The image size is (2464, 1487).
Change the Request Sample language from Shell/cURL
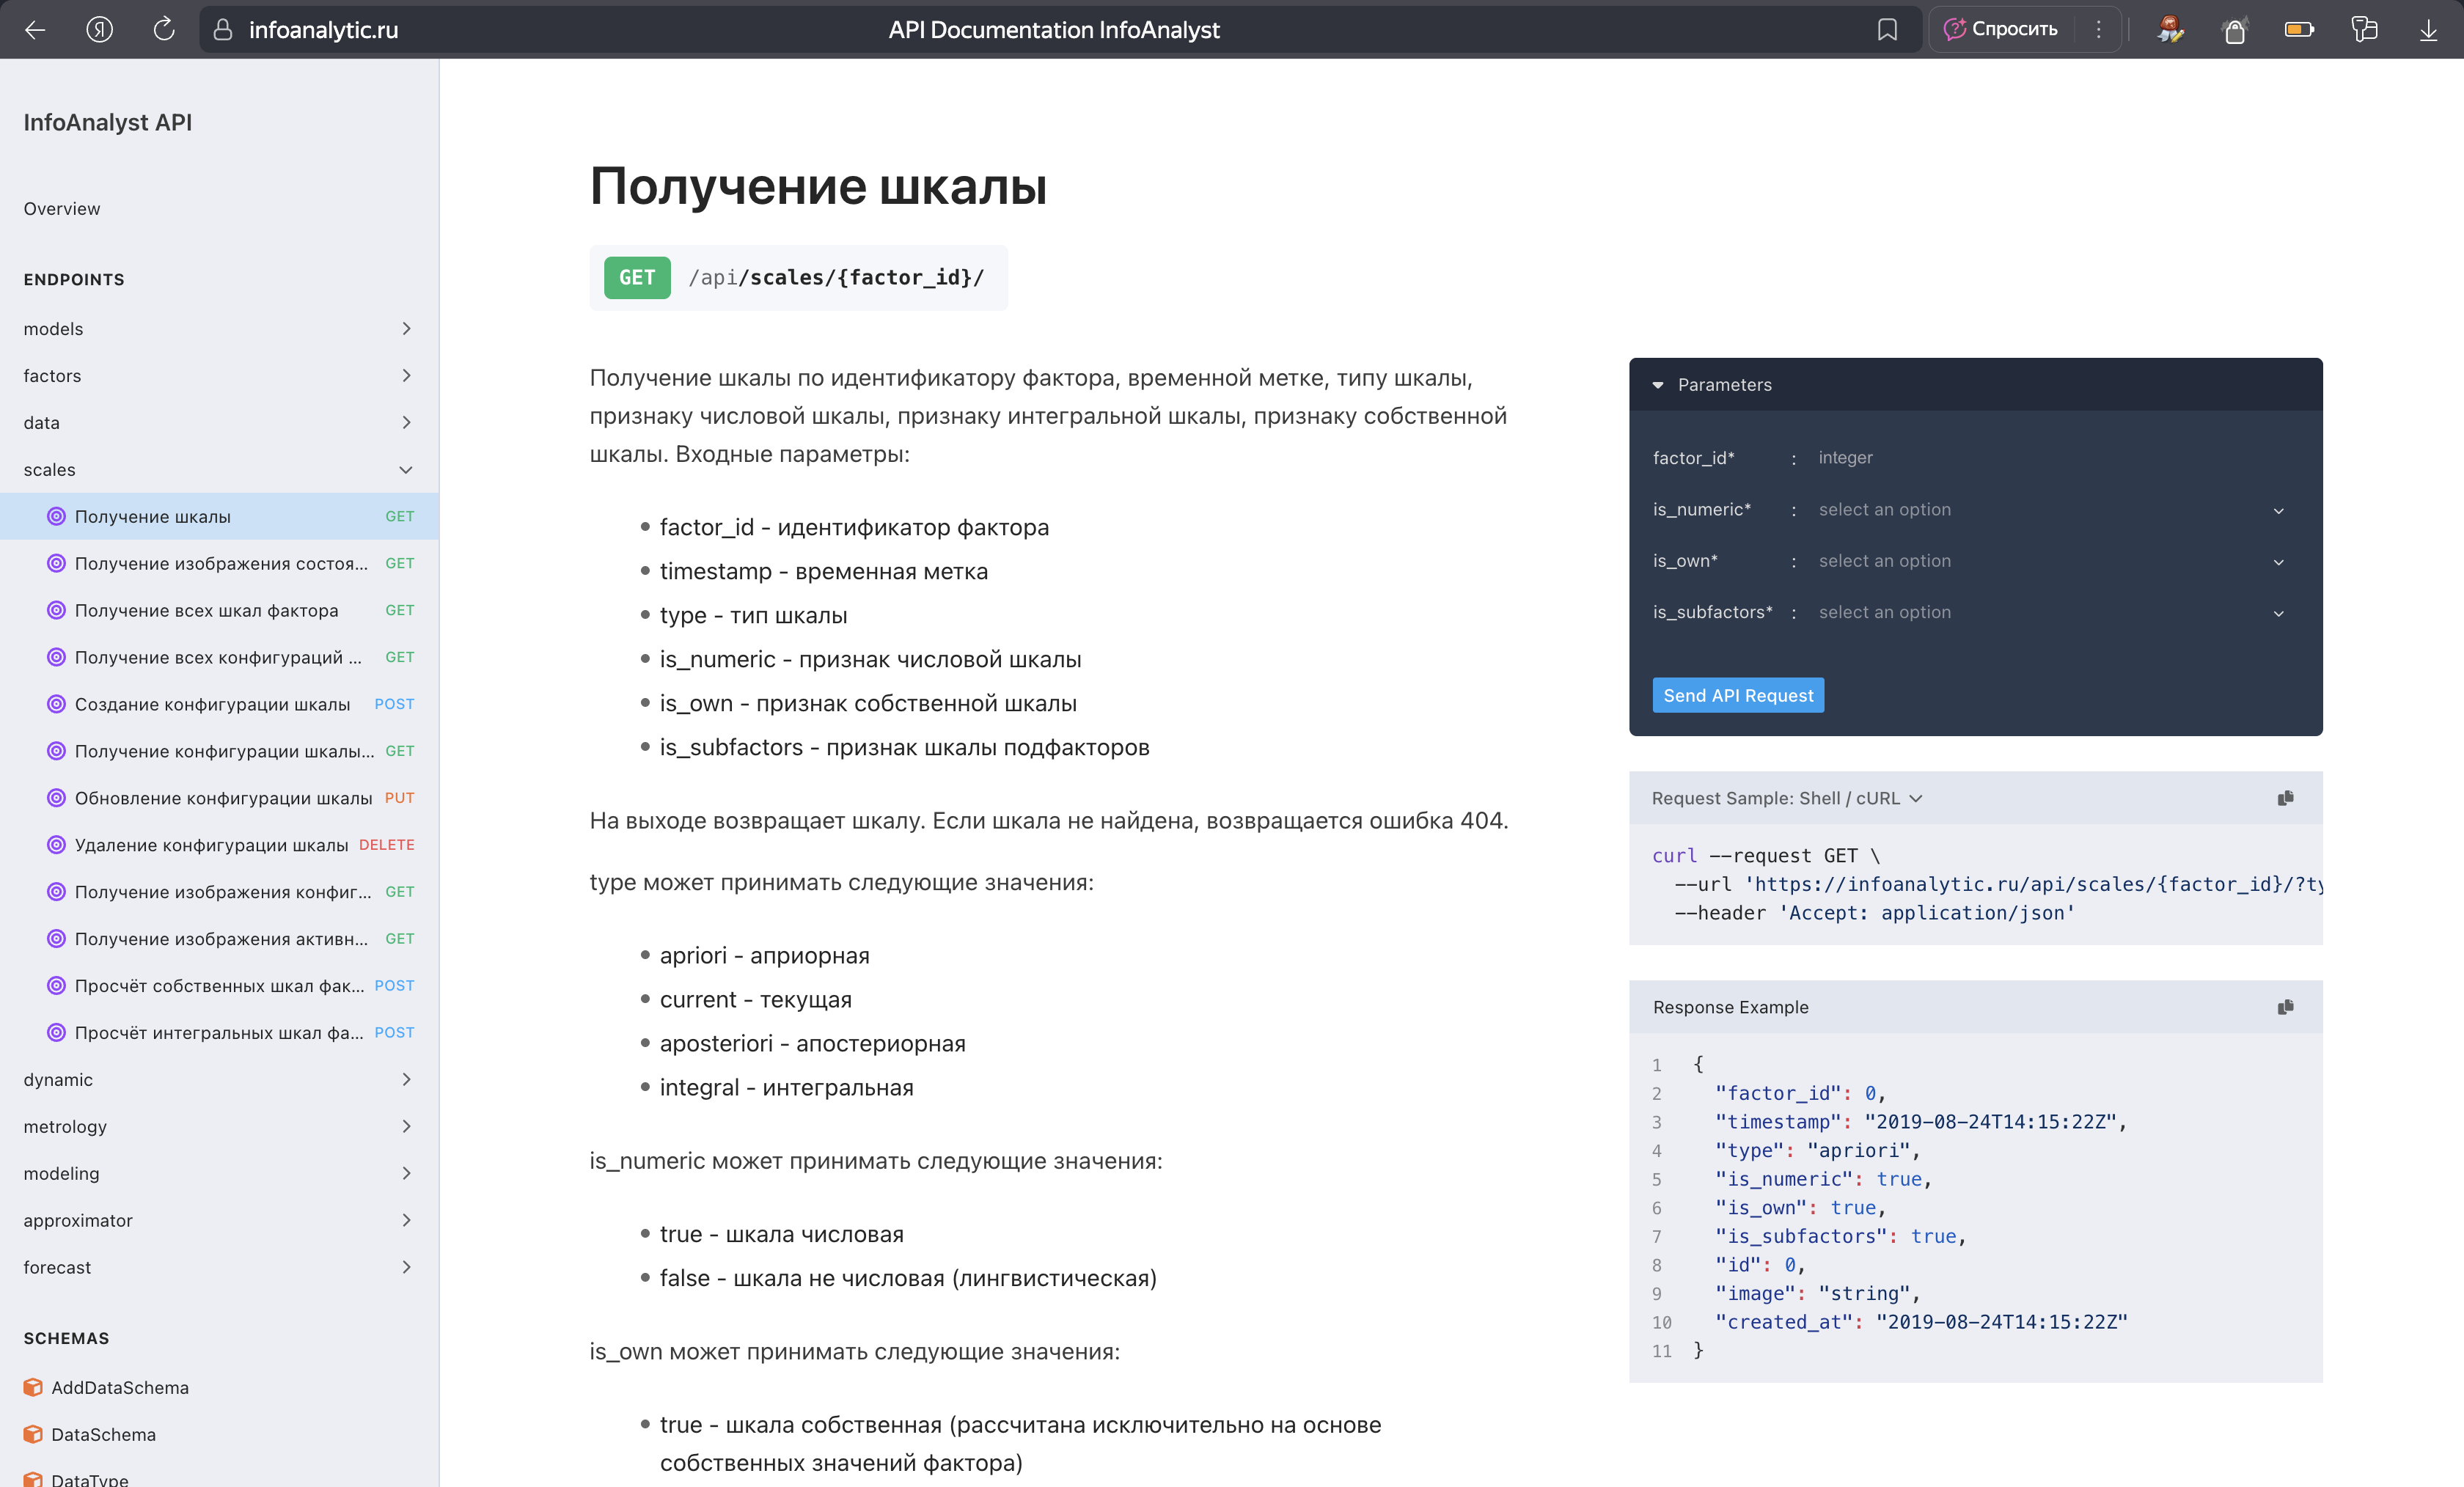(x=1916, y=798)
